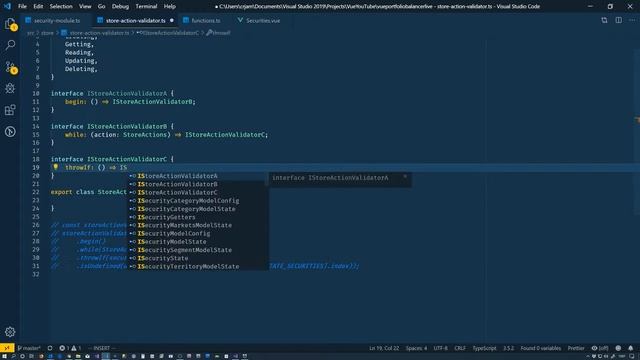Select ISecurityGetters suggestion

(198, 217)
